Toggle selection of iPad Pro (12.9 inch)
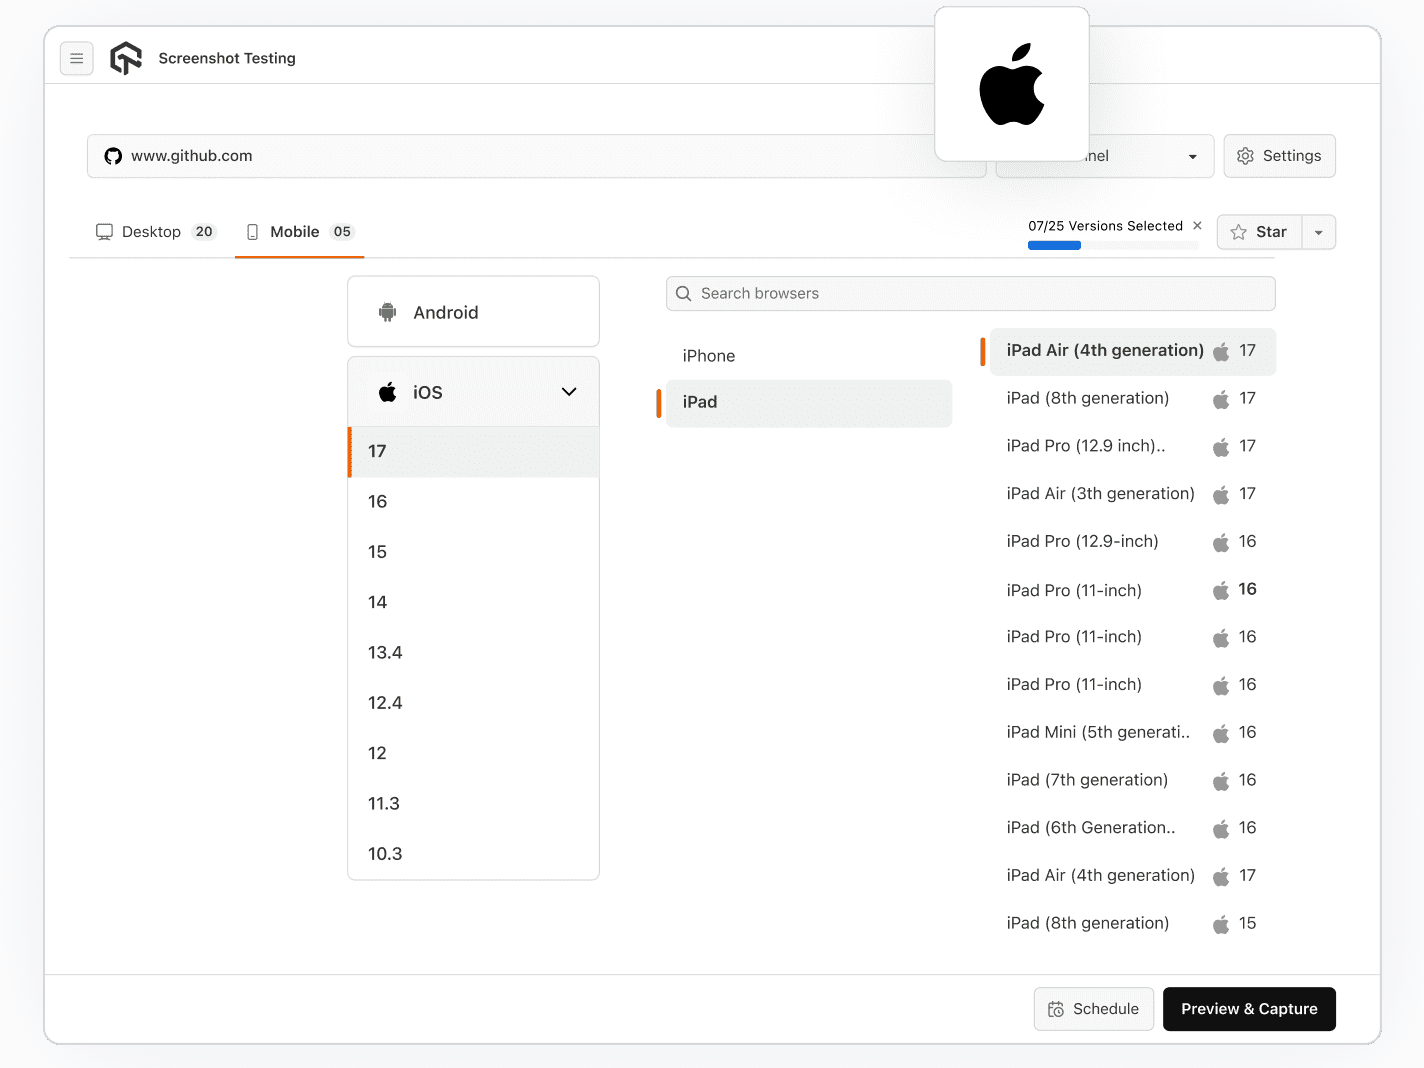Viewport: 1424px width, 1068px height. point(1086,446)
